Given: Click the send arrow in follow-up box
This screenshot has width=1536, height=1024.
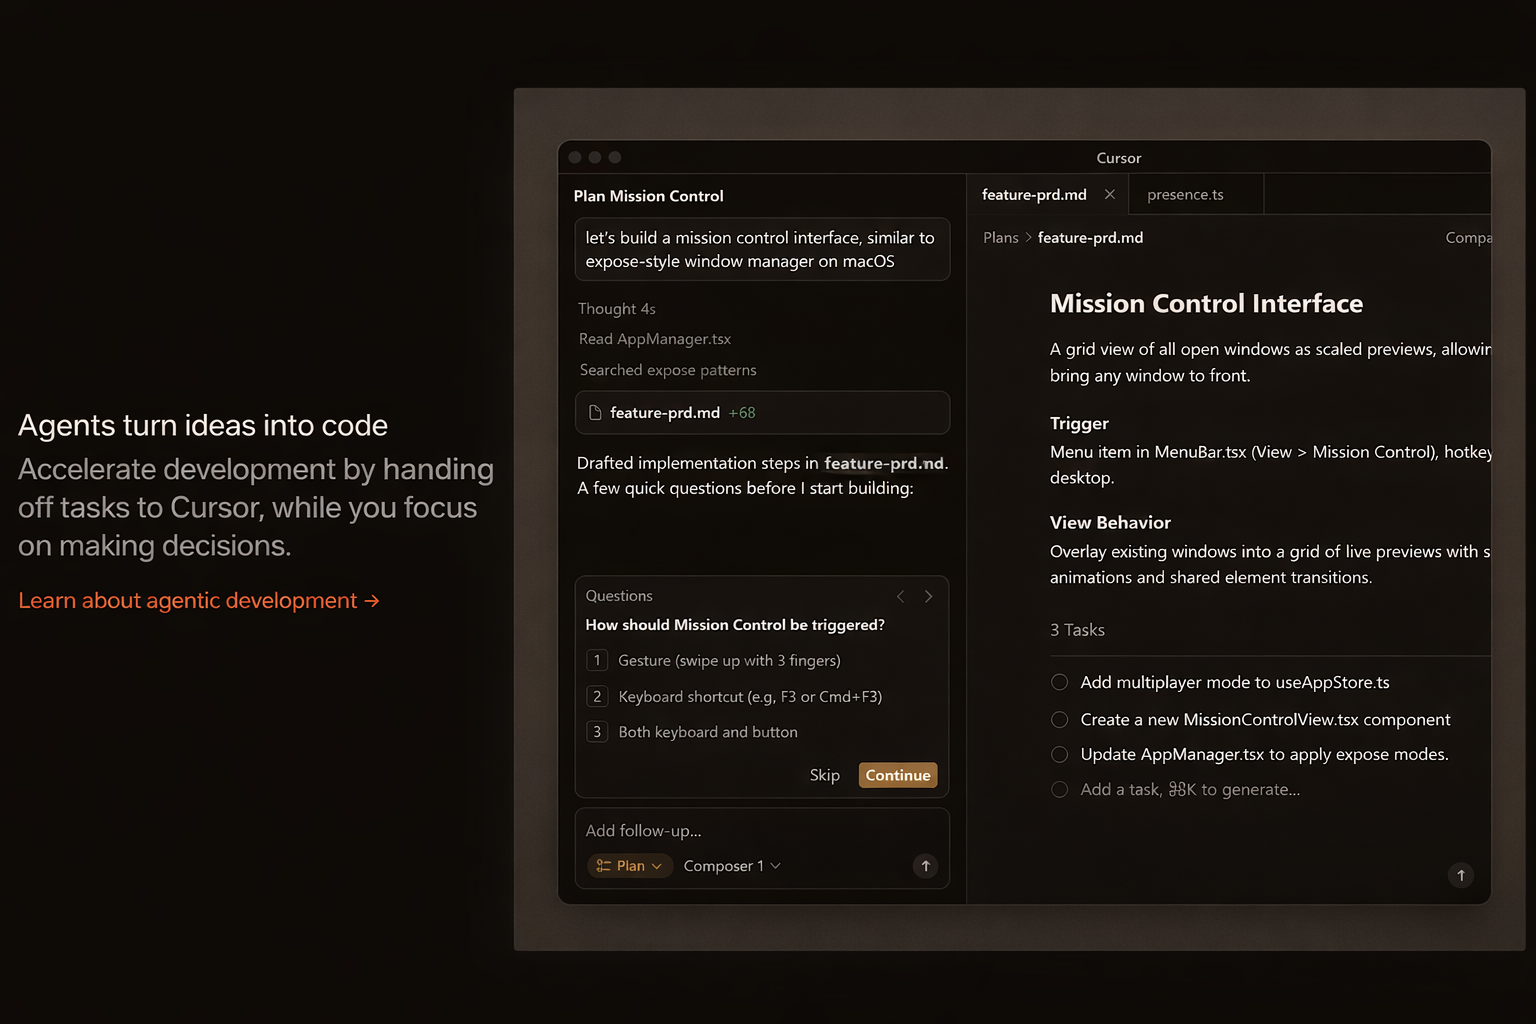Looking at the screenshot, I should click(925, 866).
